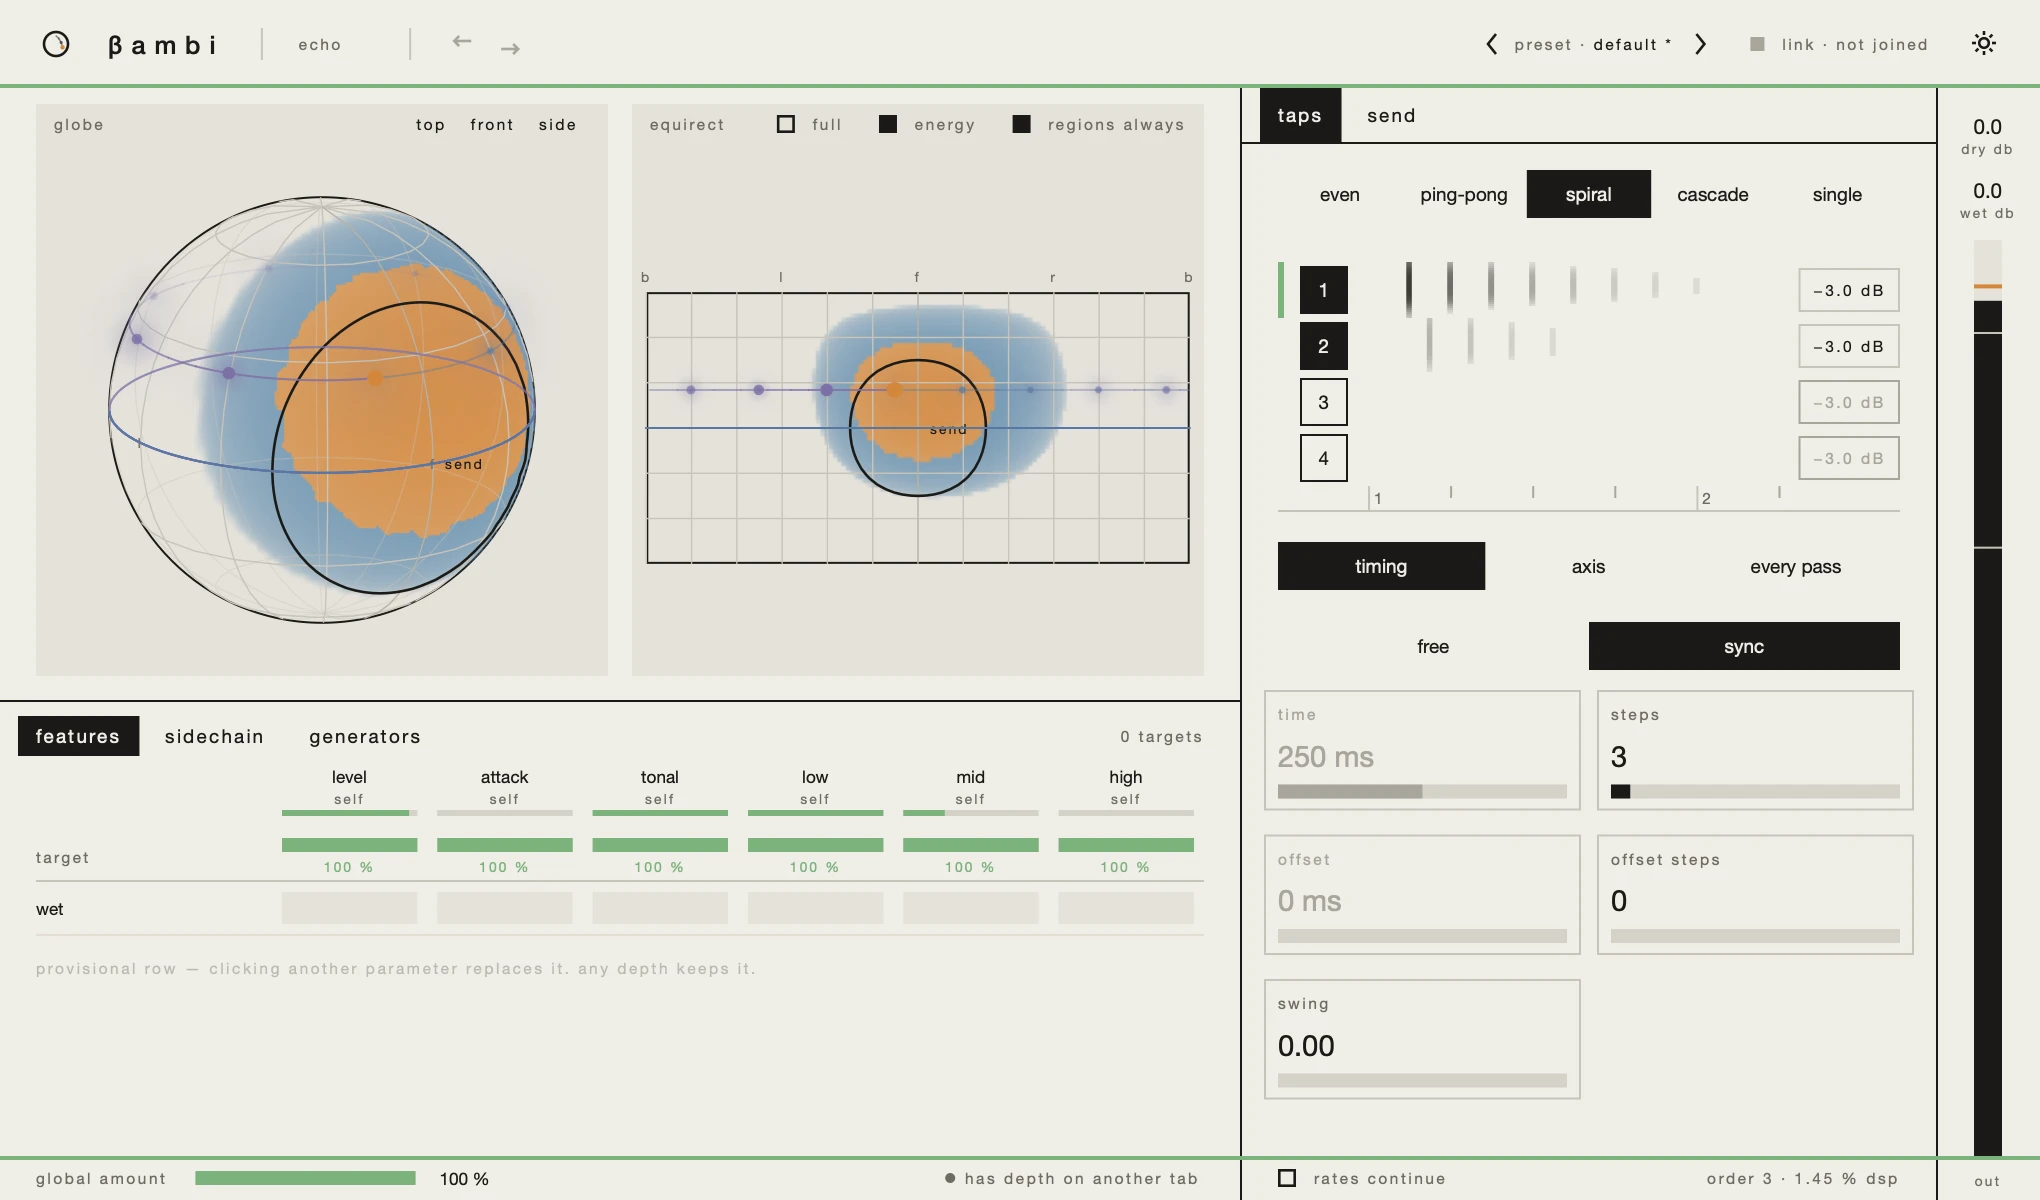Click the orange send node in equirect
Screen dimensions: 2040x1200
[895, 390]
